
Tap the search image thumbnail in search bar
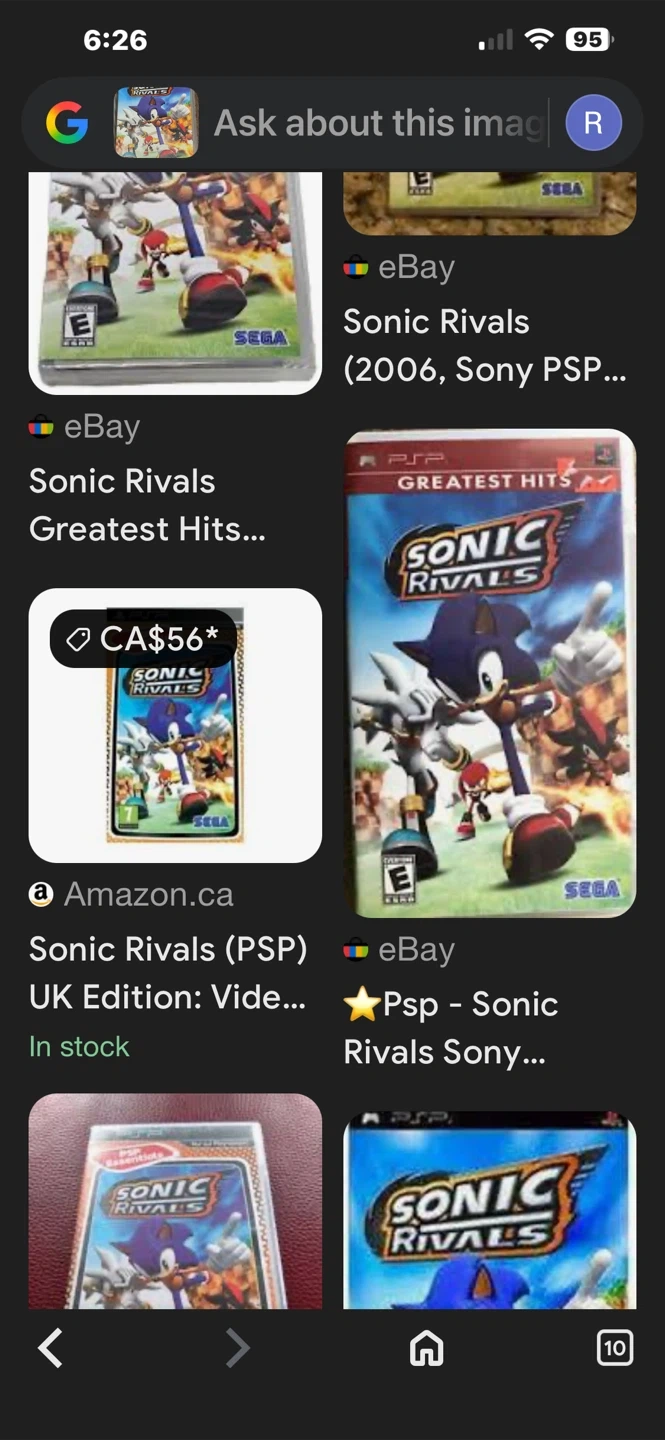pos(156,123)
